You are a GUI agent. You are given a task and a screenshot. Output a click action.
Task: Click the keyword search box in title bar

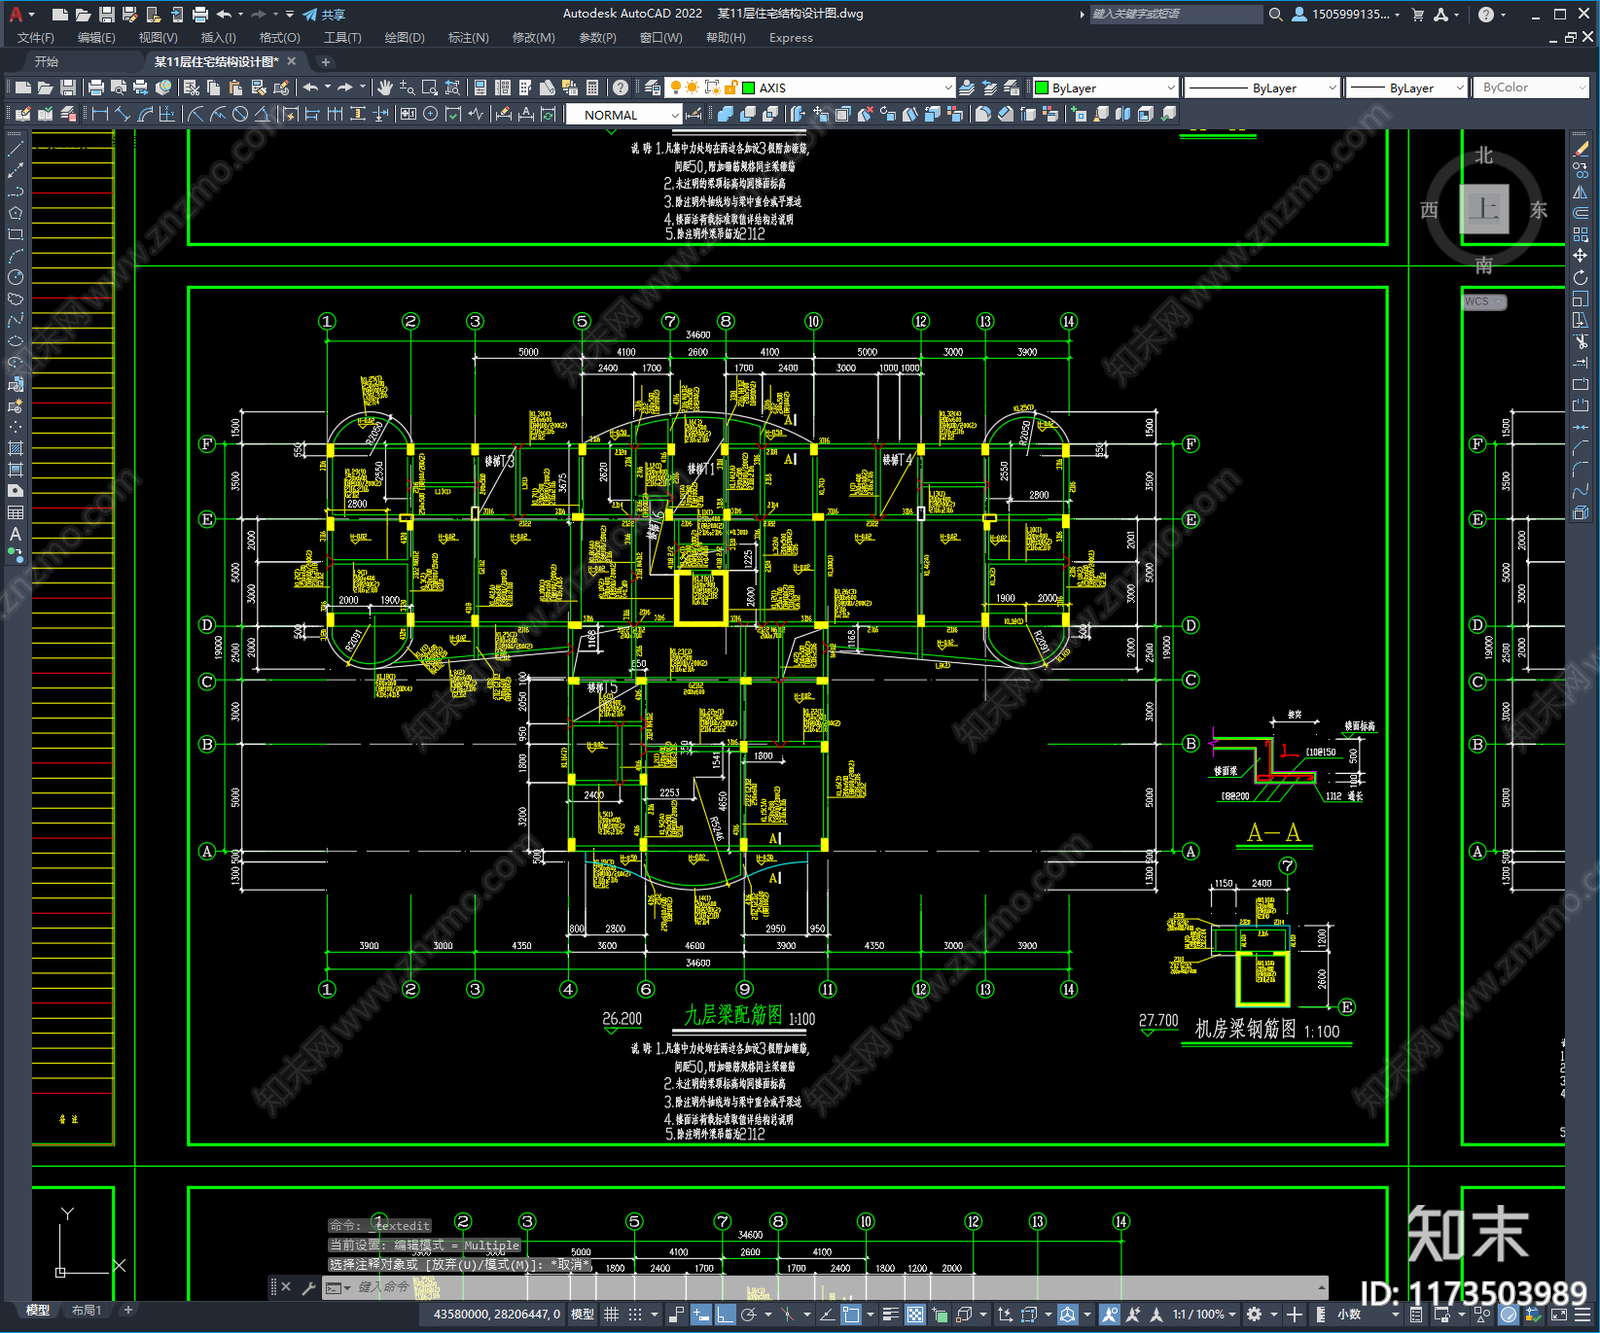pos(1175,14)
